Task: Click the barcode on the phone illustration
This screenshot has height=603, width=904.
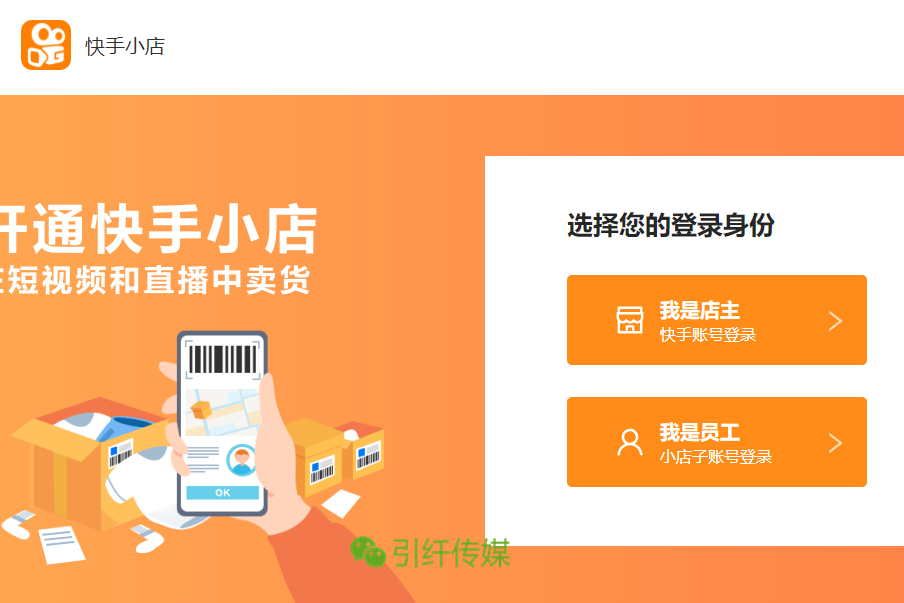Action: [223, 359]
